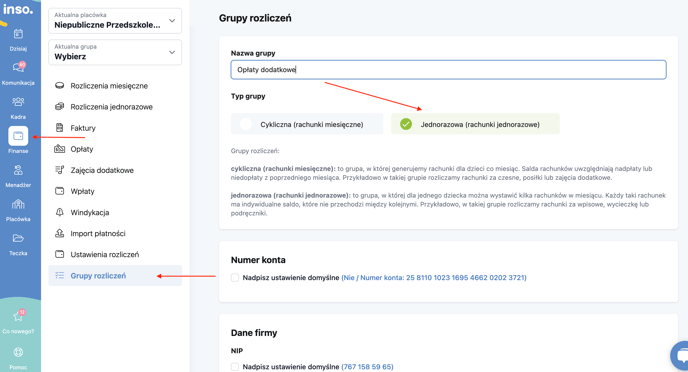Focus the Nazwa grupy input field

[448, 70]
